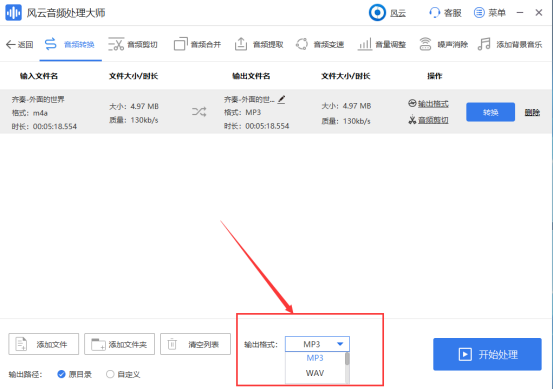Switch to the 音频转换 tab
The width and height of the screenshot is (554, 389).
pyautogui.click(x=70, y=45)
